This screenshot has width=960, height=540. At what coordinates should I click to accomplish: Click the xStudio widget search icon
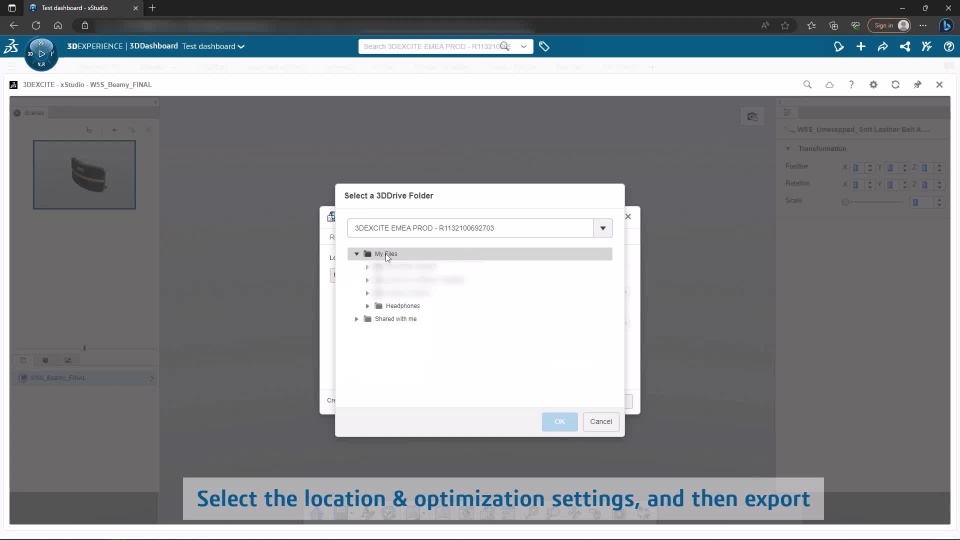[808, 84]
